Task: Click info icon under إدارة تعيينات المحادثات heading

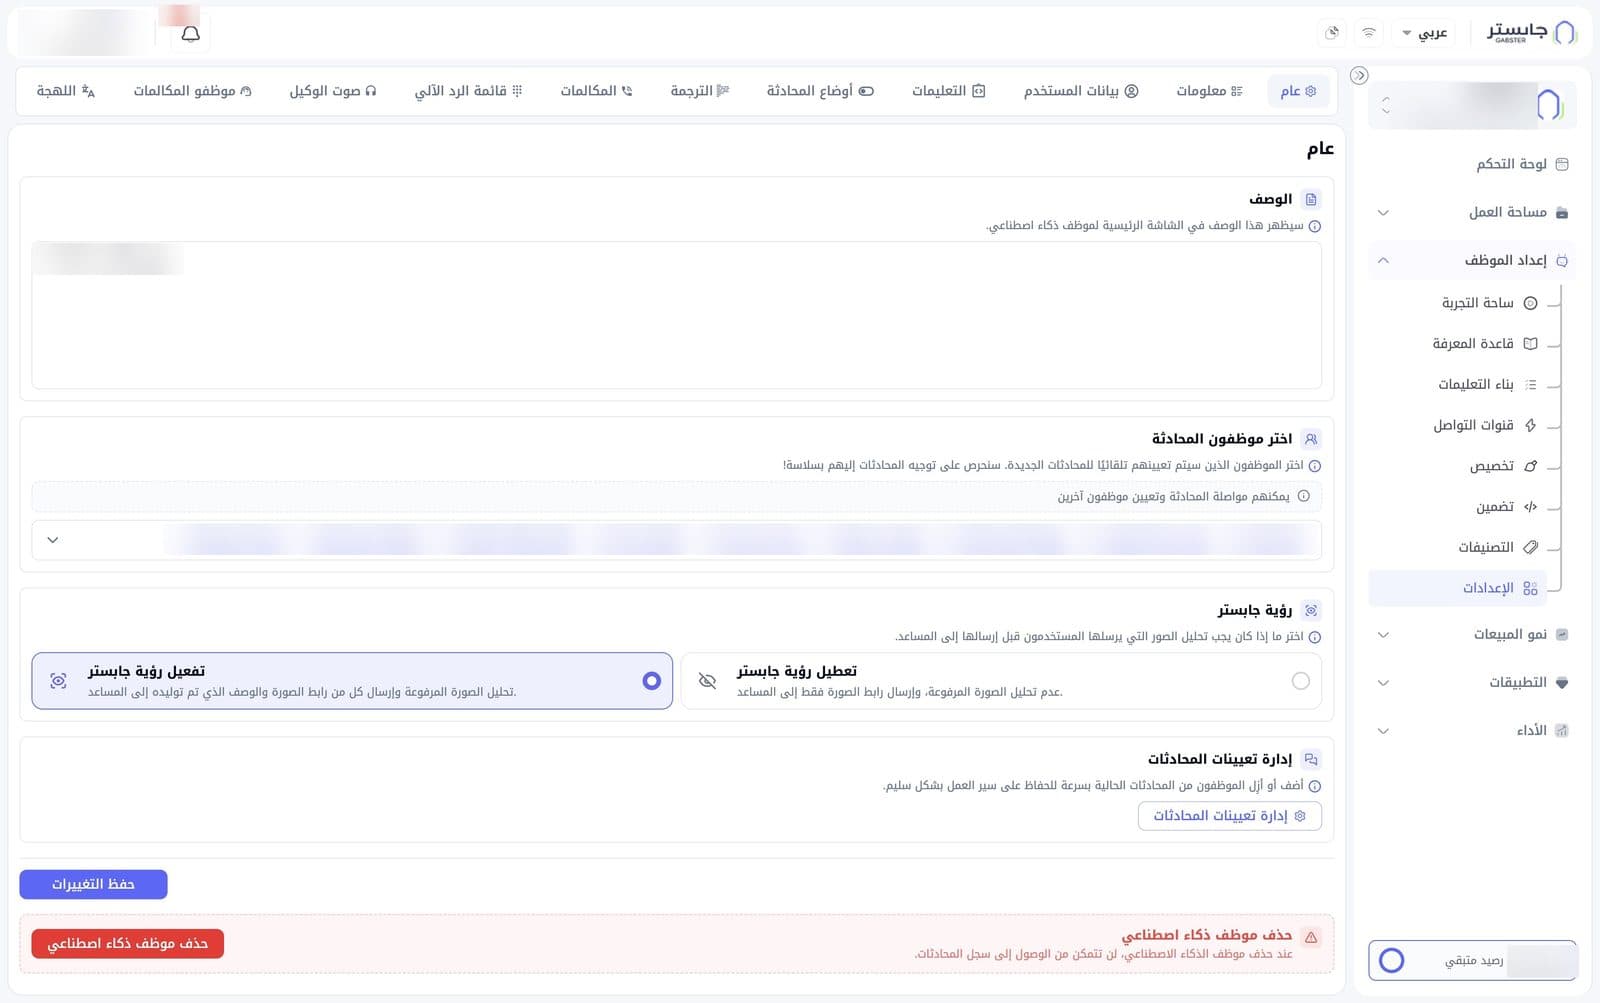Action: (1315, 787)
